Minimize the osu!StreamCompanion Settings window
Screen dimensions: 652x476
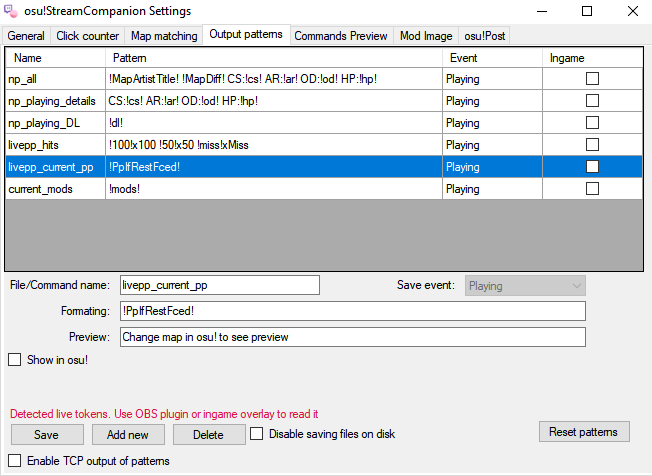[542, 11]
